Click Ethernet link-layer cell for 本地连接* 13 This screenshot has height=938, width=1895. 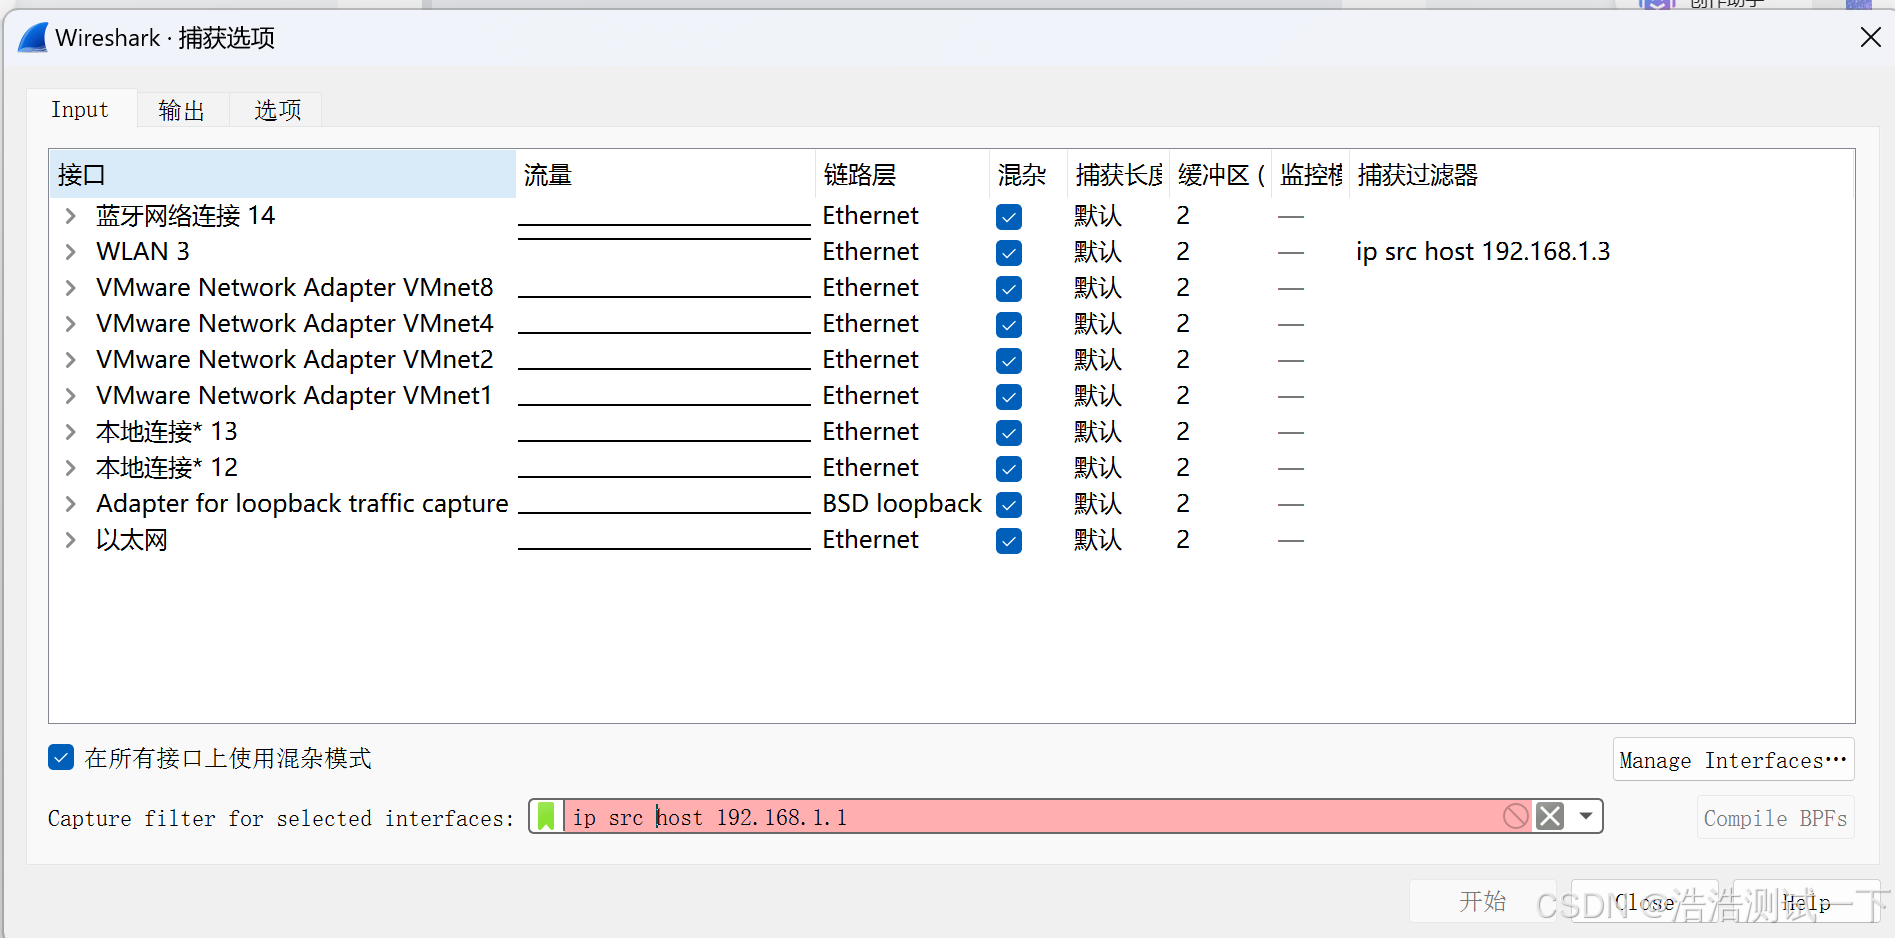click(x=870, y=432)
